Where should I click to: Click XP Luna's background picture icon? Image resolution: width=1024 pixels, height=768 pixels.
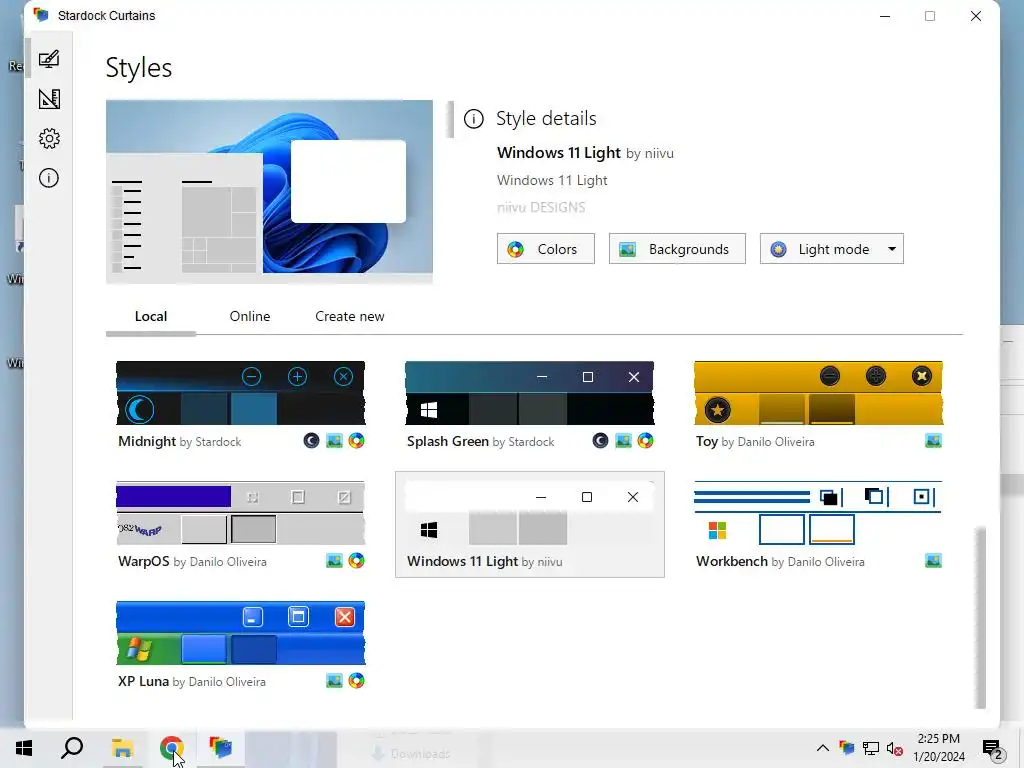pyautogui.click(x=334, y=680)
